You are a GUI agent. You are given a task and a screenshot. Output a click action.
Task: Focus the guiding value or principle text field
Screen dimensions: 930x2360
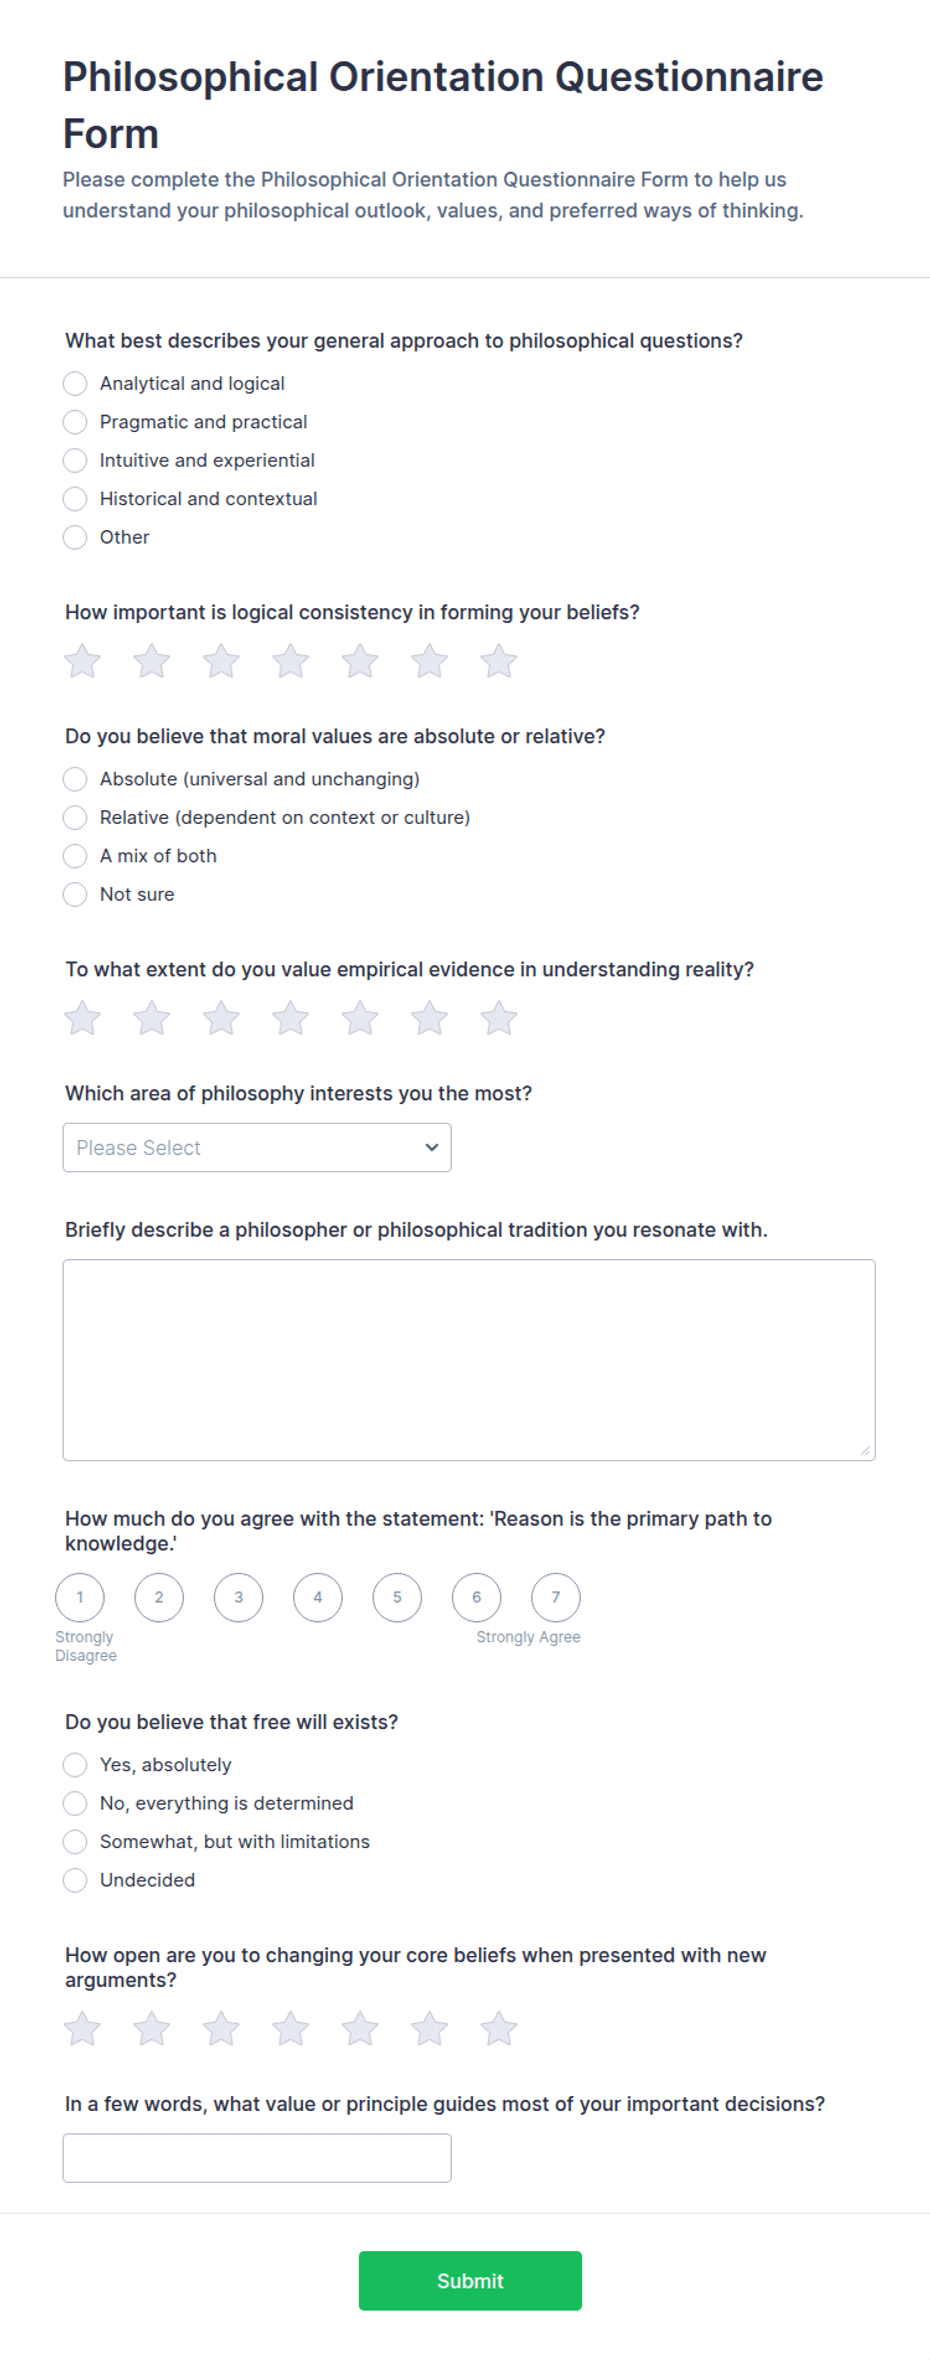[x=257, y=2158]
